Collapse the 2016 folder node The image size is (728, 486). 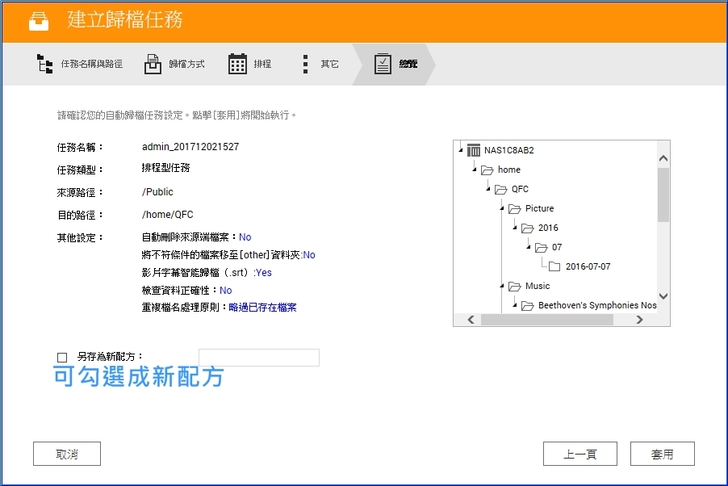(x=514, y=227)
